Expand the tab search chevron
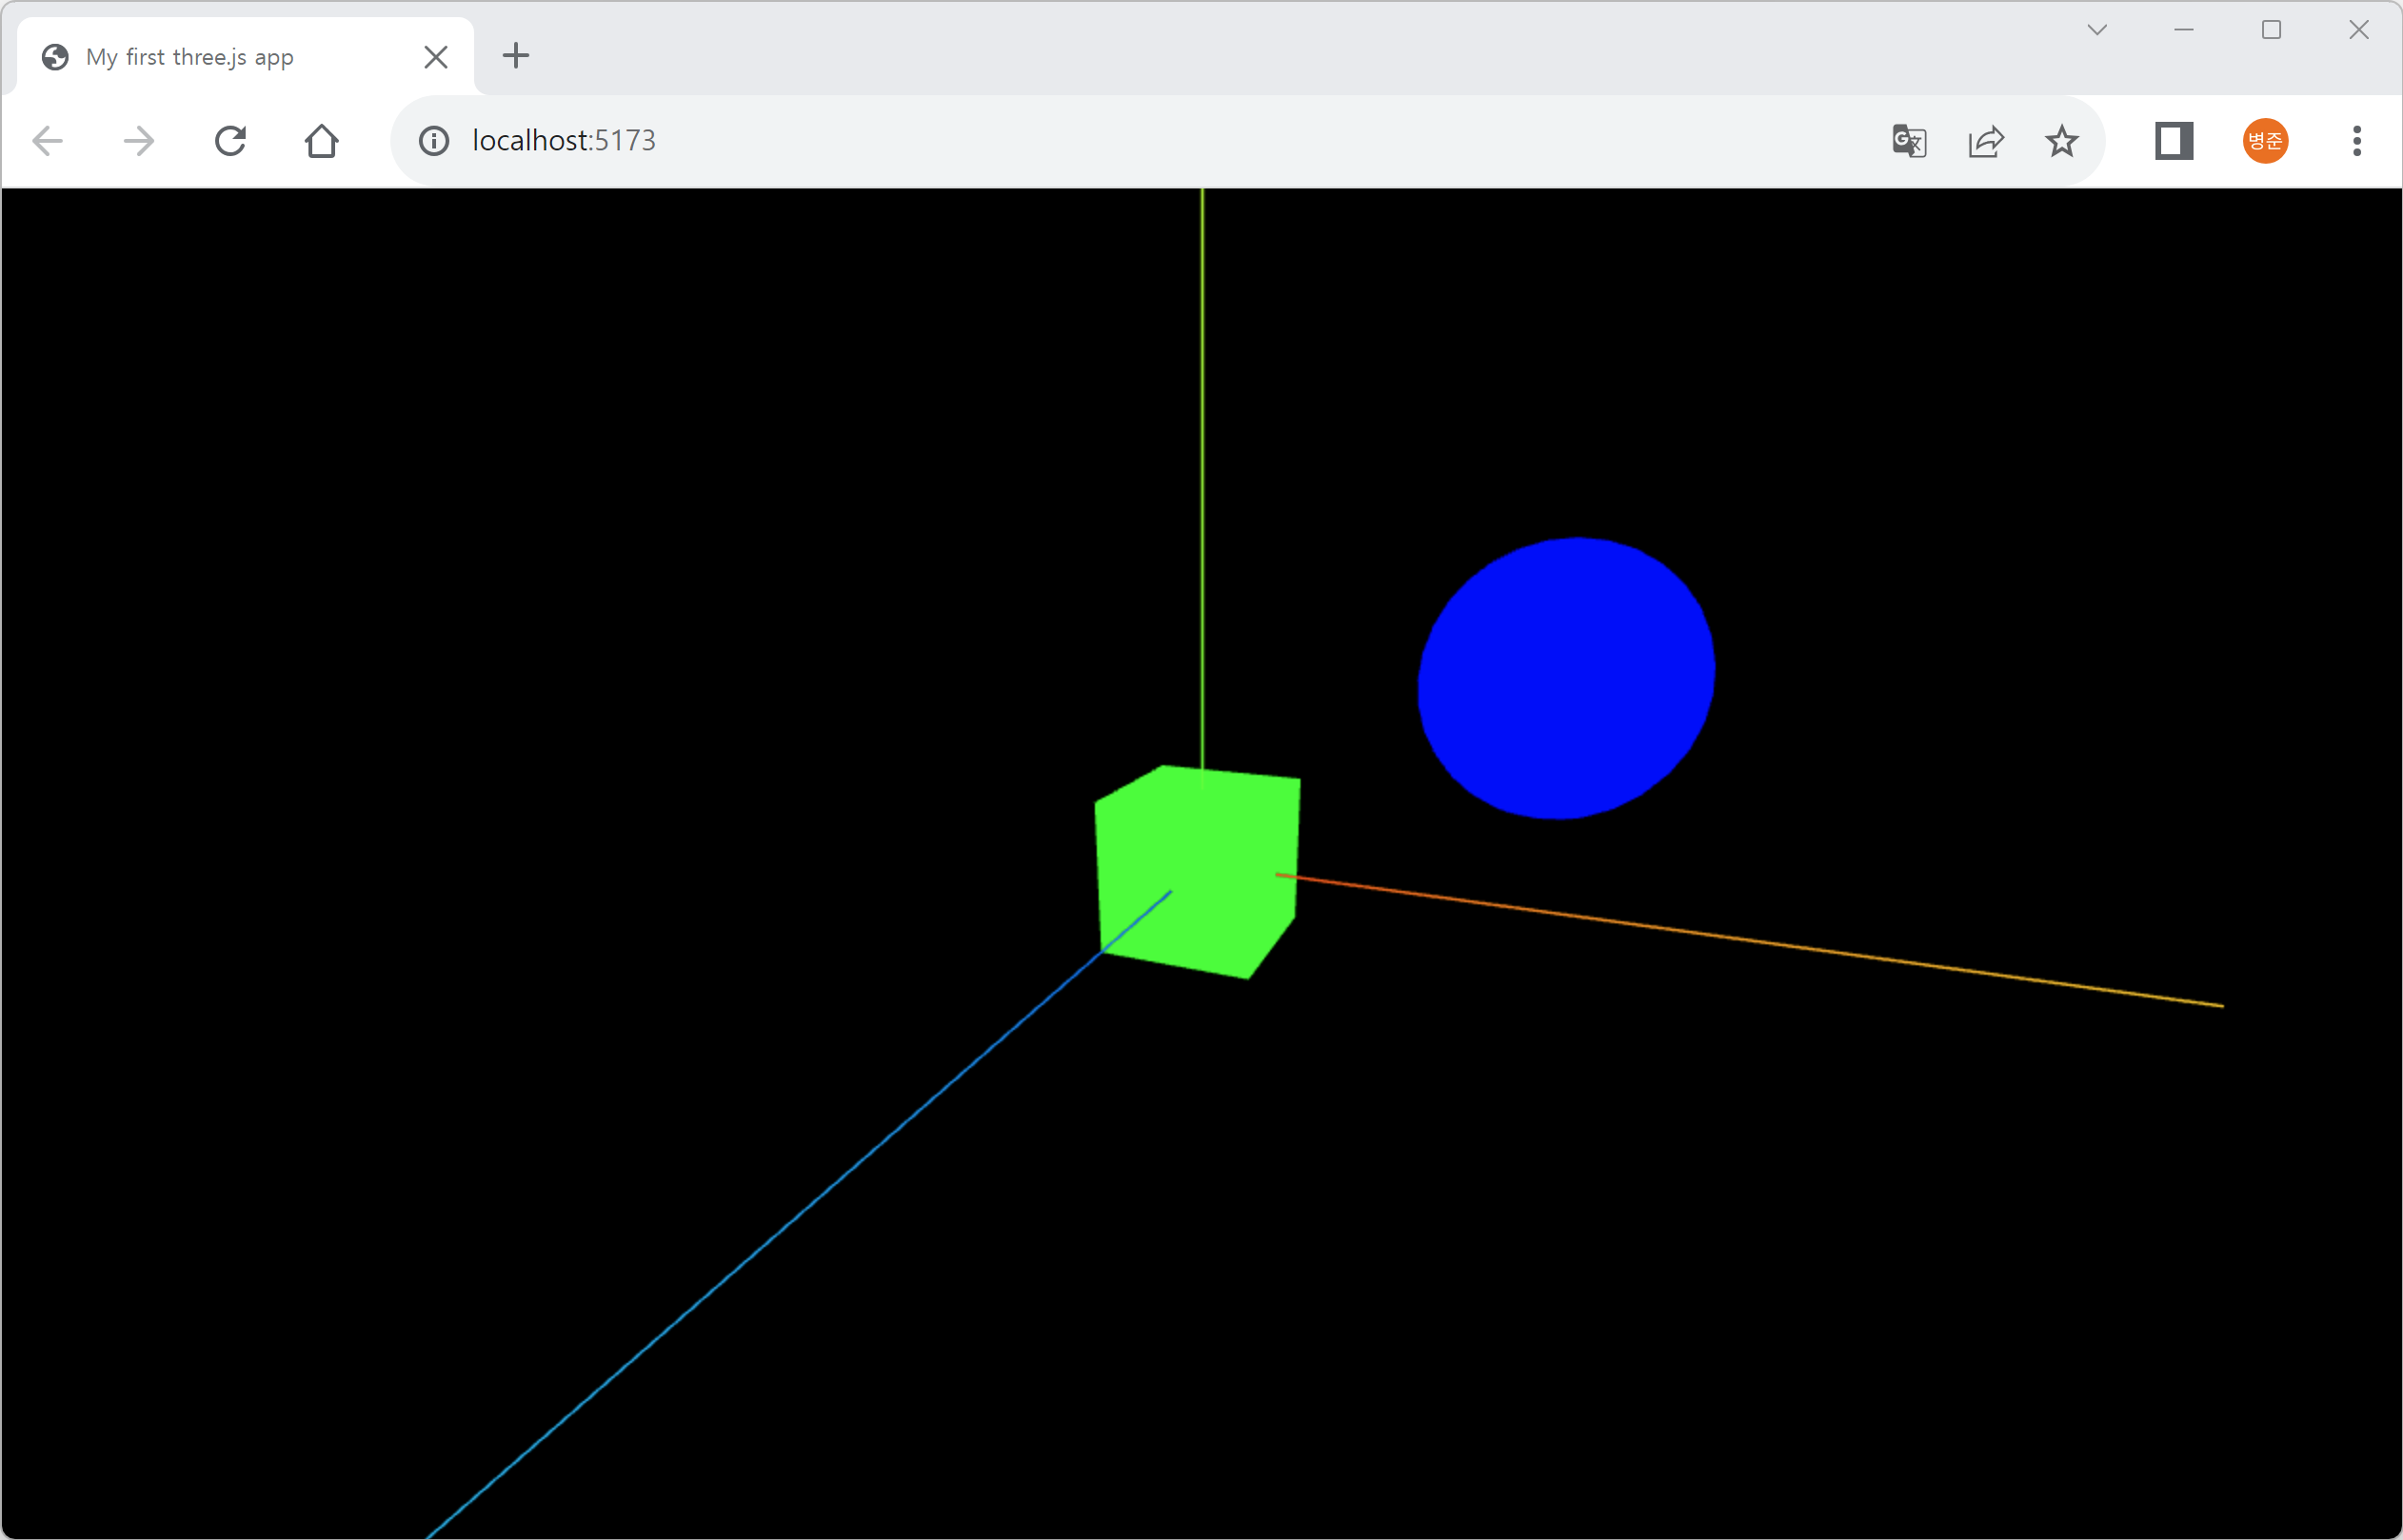Viewport: 2403px width, 1540px height. (x=2097, y=30)
